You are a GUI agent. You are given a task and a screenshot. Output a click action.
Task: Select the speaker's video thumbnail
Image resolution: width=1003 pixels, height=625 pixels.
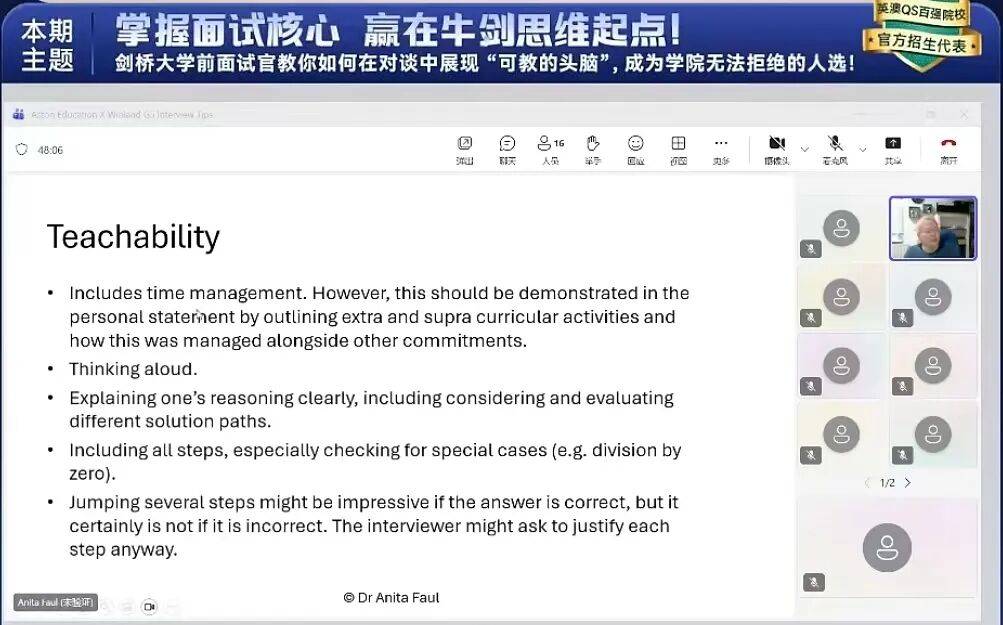click(933, 228)
